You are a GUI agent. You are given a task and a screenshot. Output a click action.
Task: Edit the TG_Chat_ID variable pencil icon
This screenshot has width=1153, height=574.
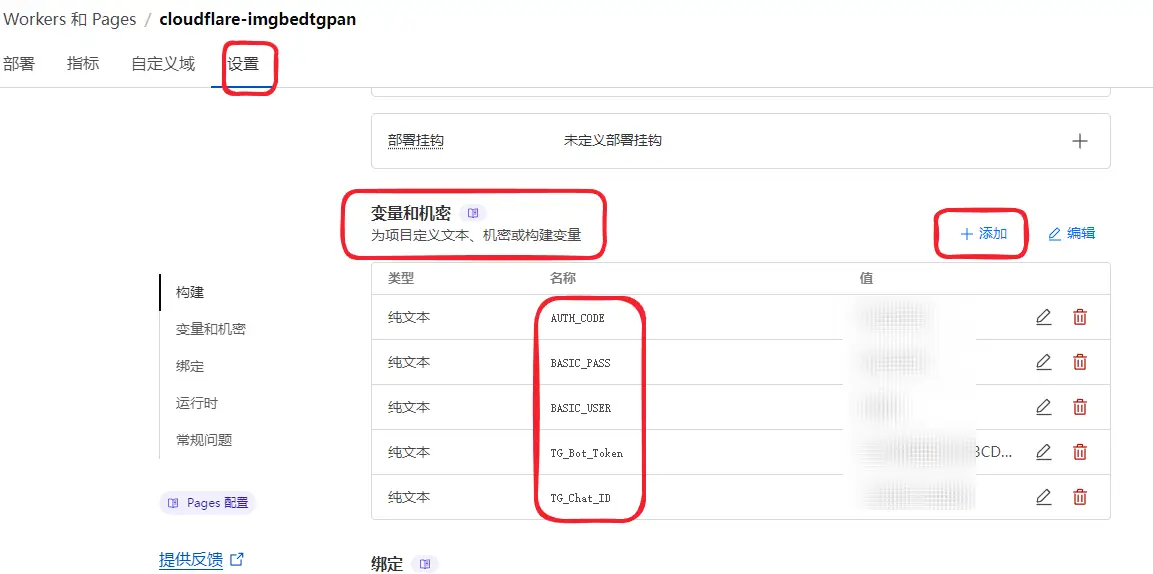coord(1043,498)
